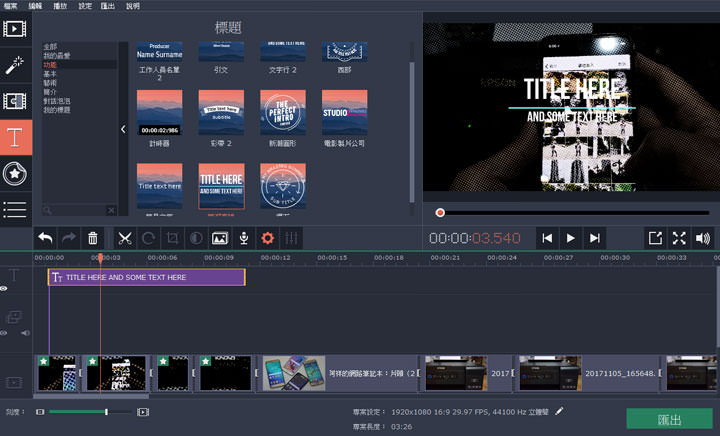Choose the 計時器 timer title thumbnail
This screenshot has height=436, width=720.
point(159,112)
